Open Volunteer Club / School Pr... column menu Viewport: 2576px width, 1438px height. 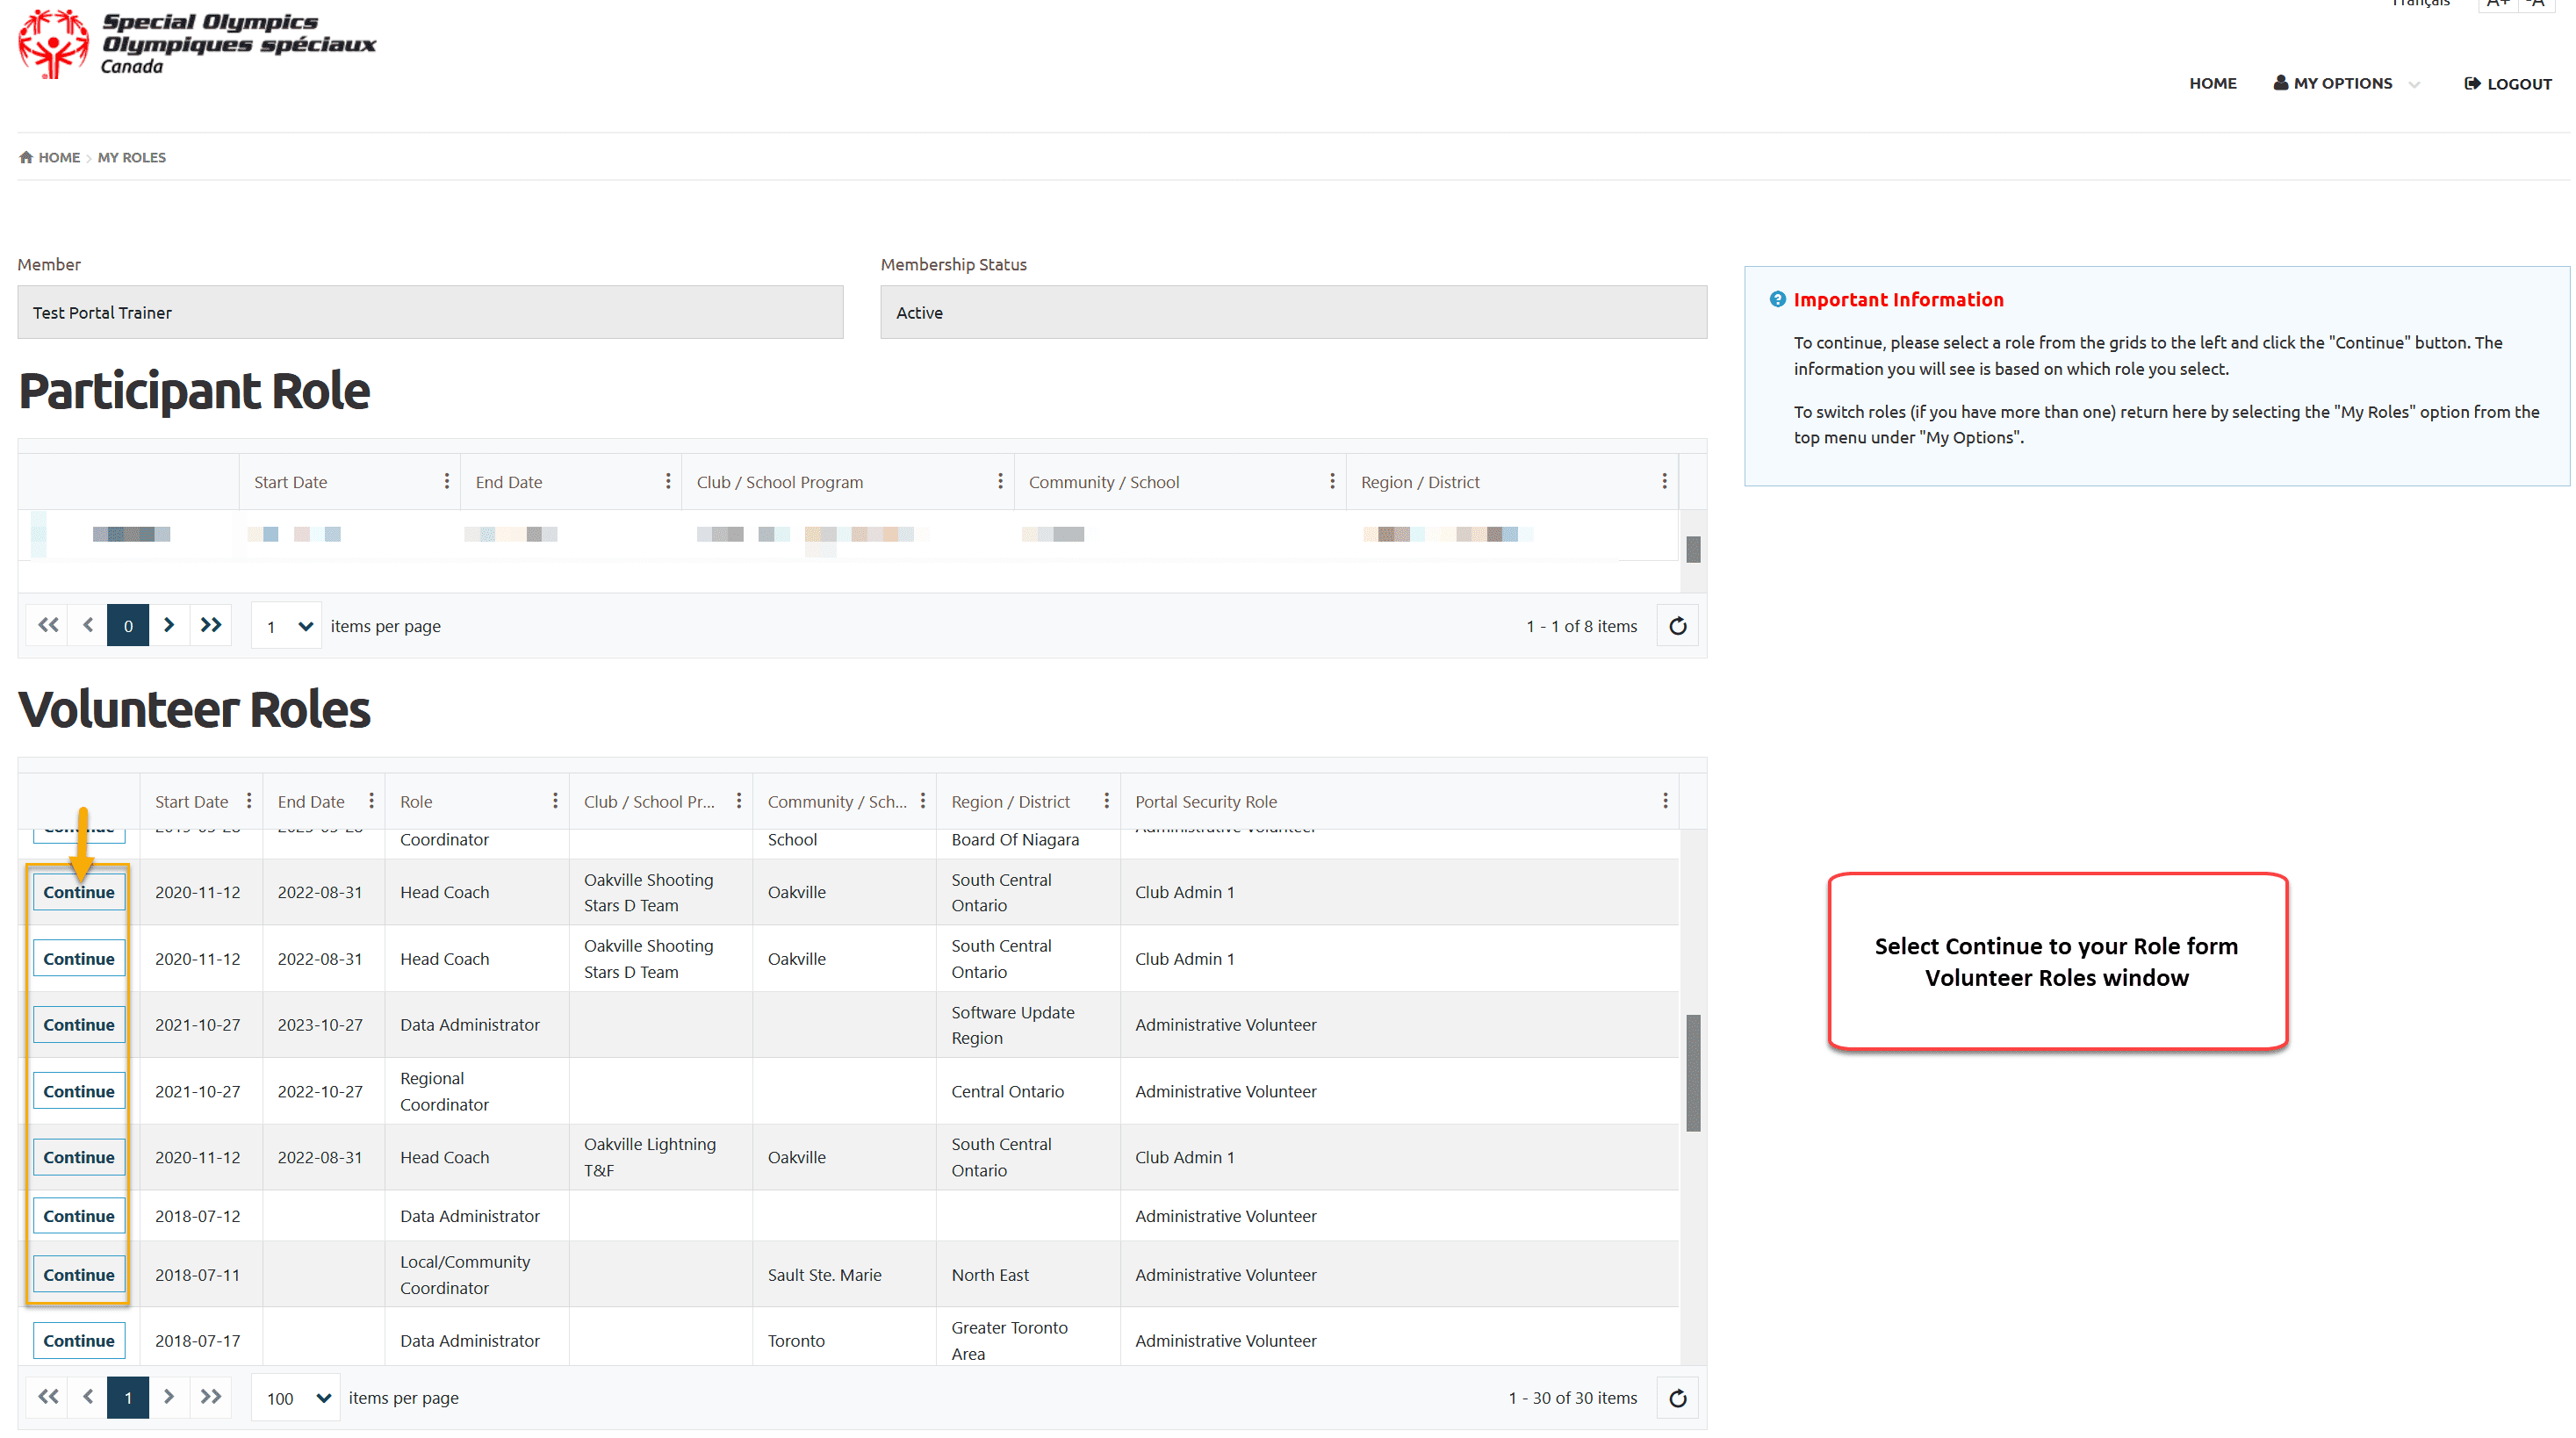(x=739, y=801)
